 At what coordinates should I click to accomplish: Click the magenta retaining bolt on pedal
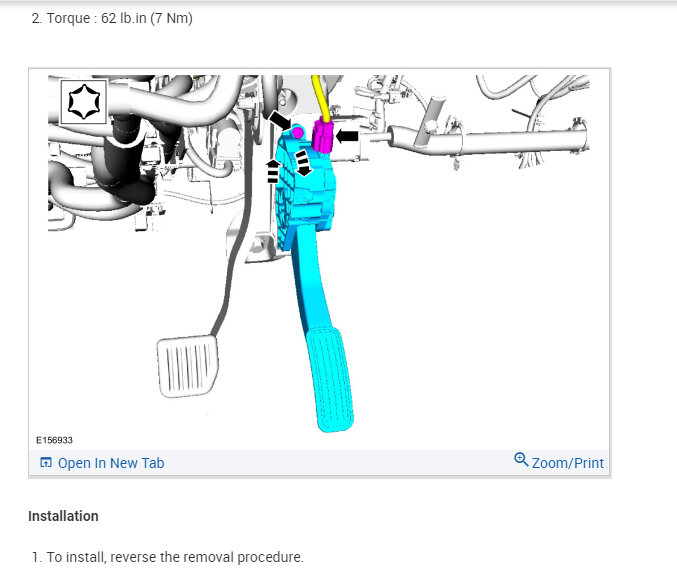point(297,133)
